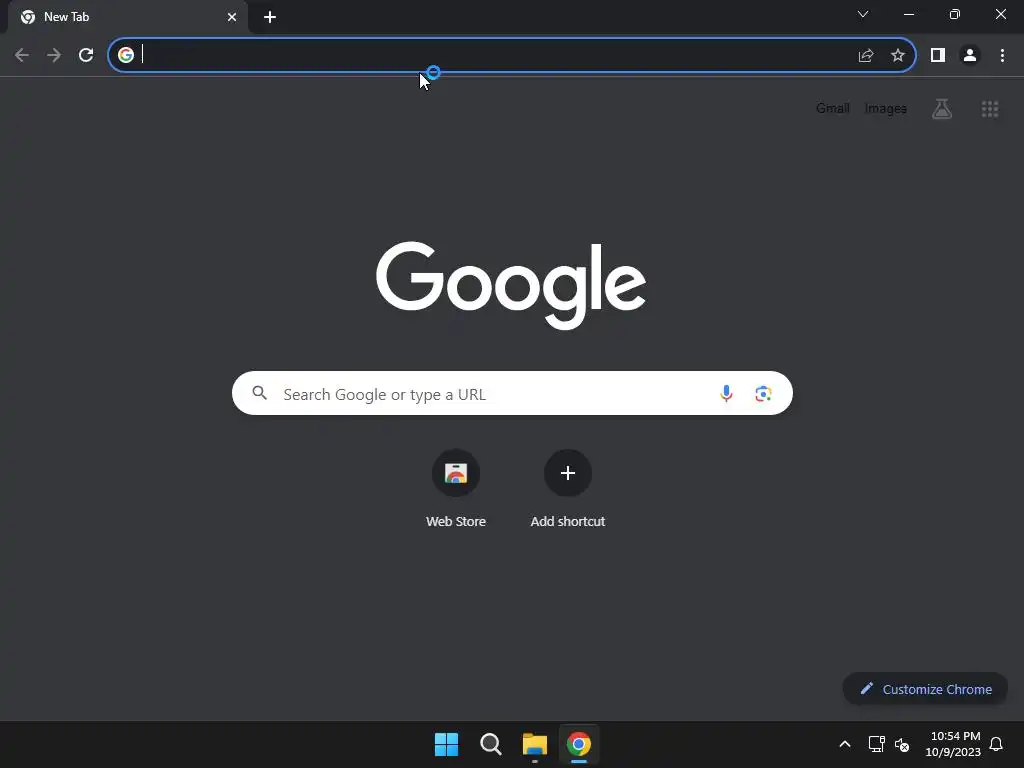Open Windows Start menu
The image size is (1024, 768).
[446, 744]
